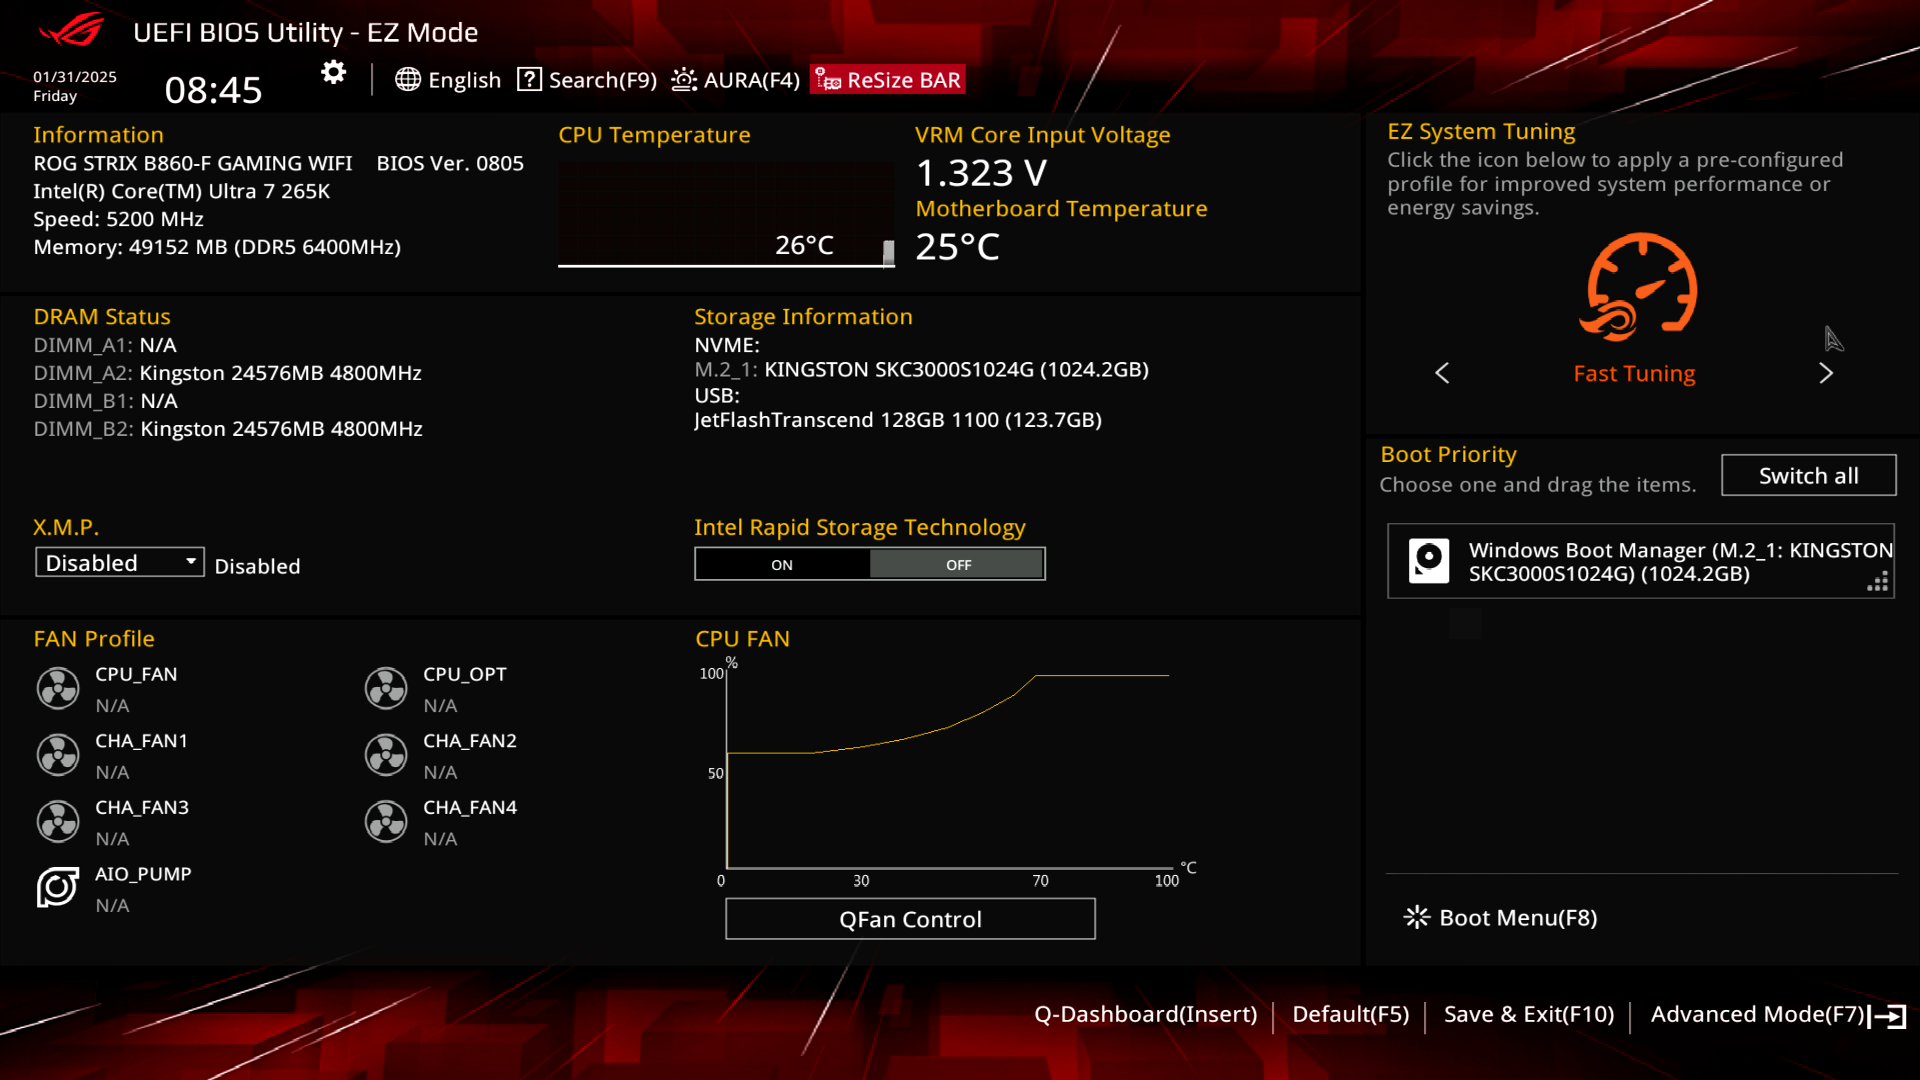Click drag handle dots on boot entry
Image resolution: width=1920 pixels, height=1080 pixels.
[x=1878, y=582]
